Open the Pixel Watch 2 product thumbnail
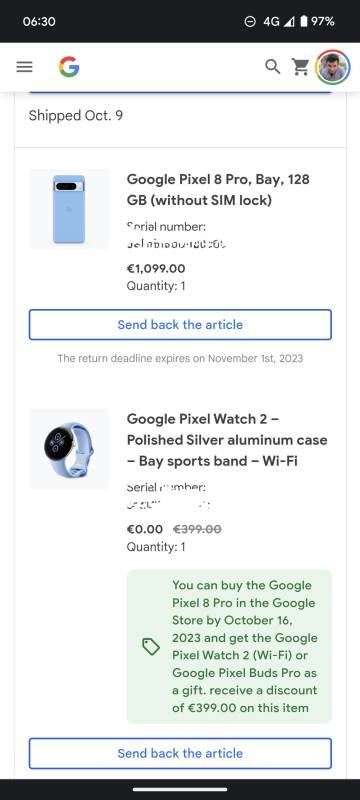 (69, 449)
